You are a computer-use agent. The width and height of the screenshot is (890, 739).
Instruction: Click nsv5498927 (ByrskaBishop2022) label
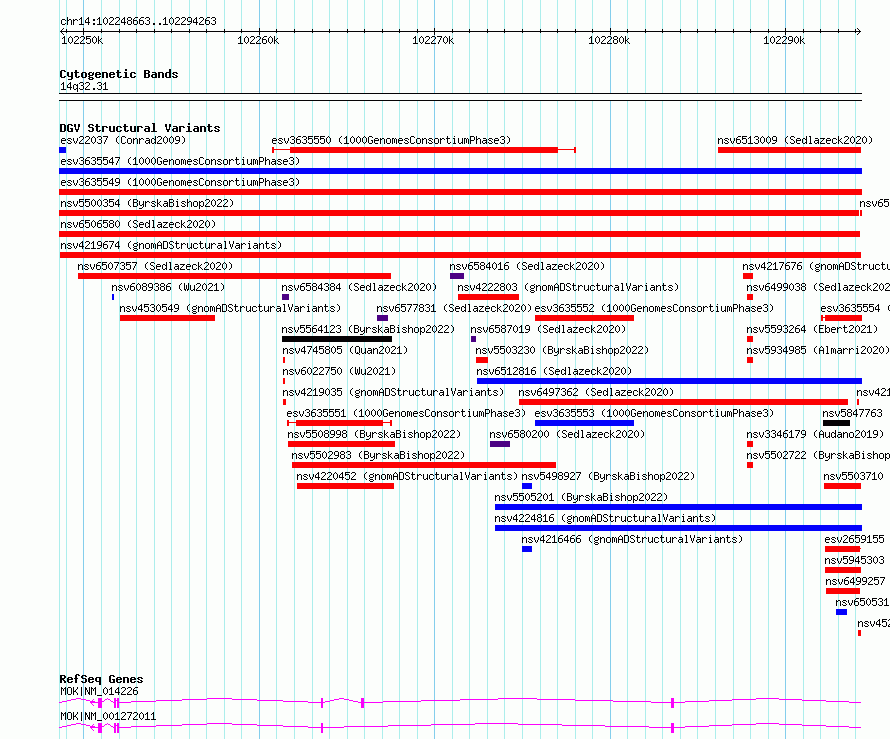point(608,476)
